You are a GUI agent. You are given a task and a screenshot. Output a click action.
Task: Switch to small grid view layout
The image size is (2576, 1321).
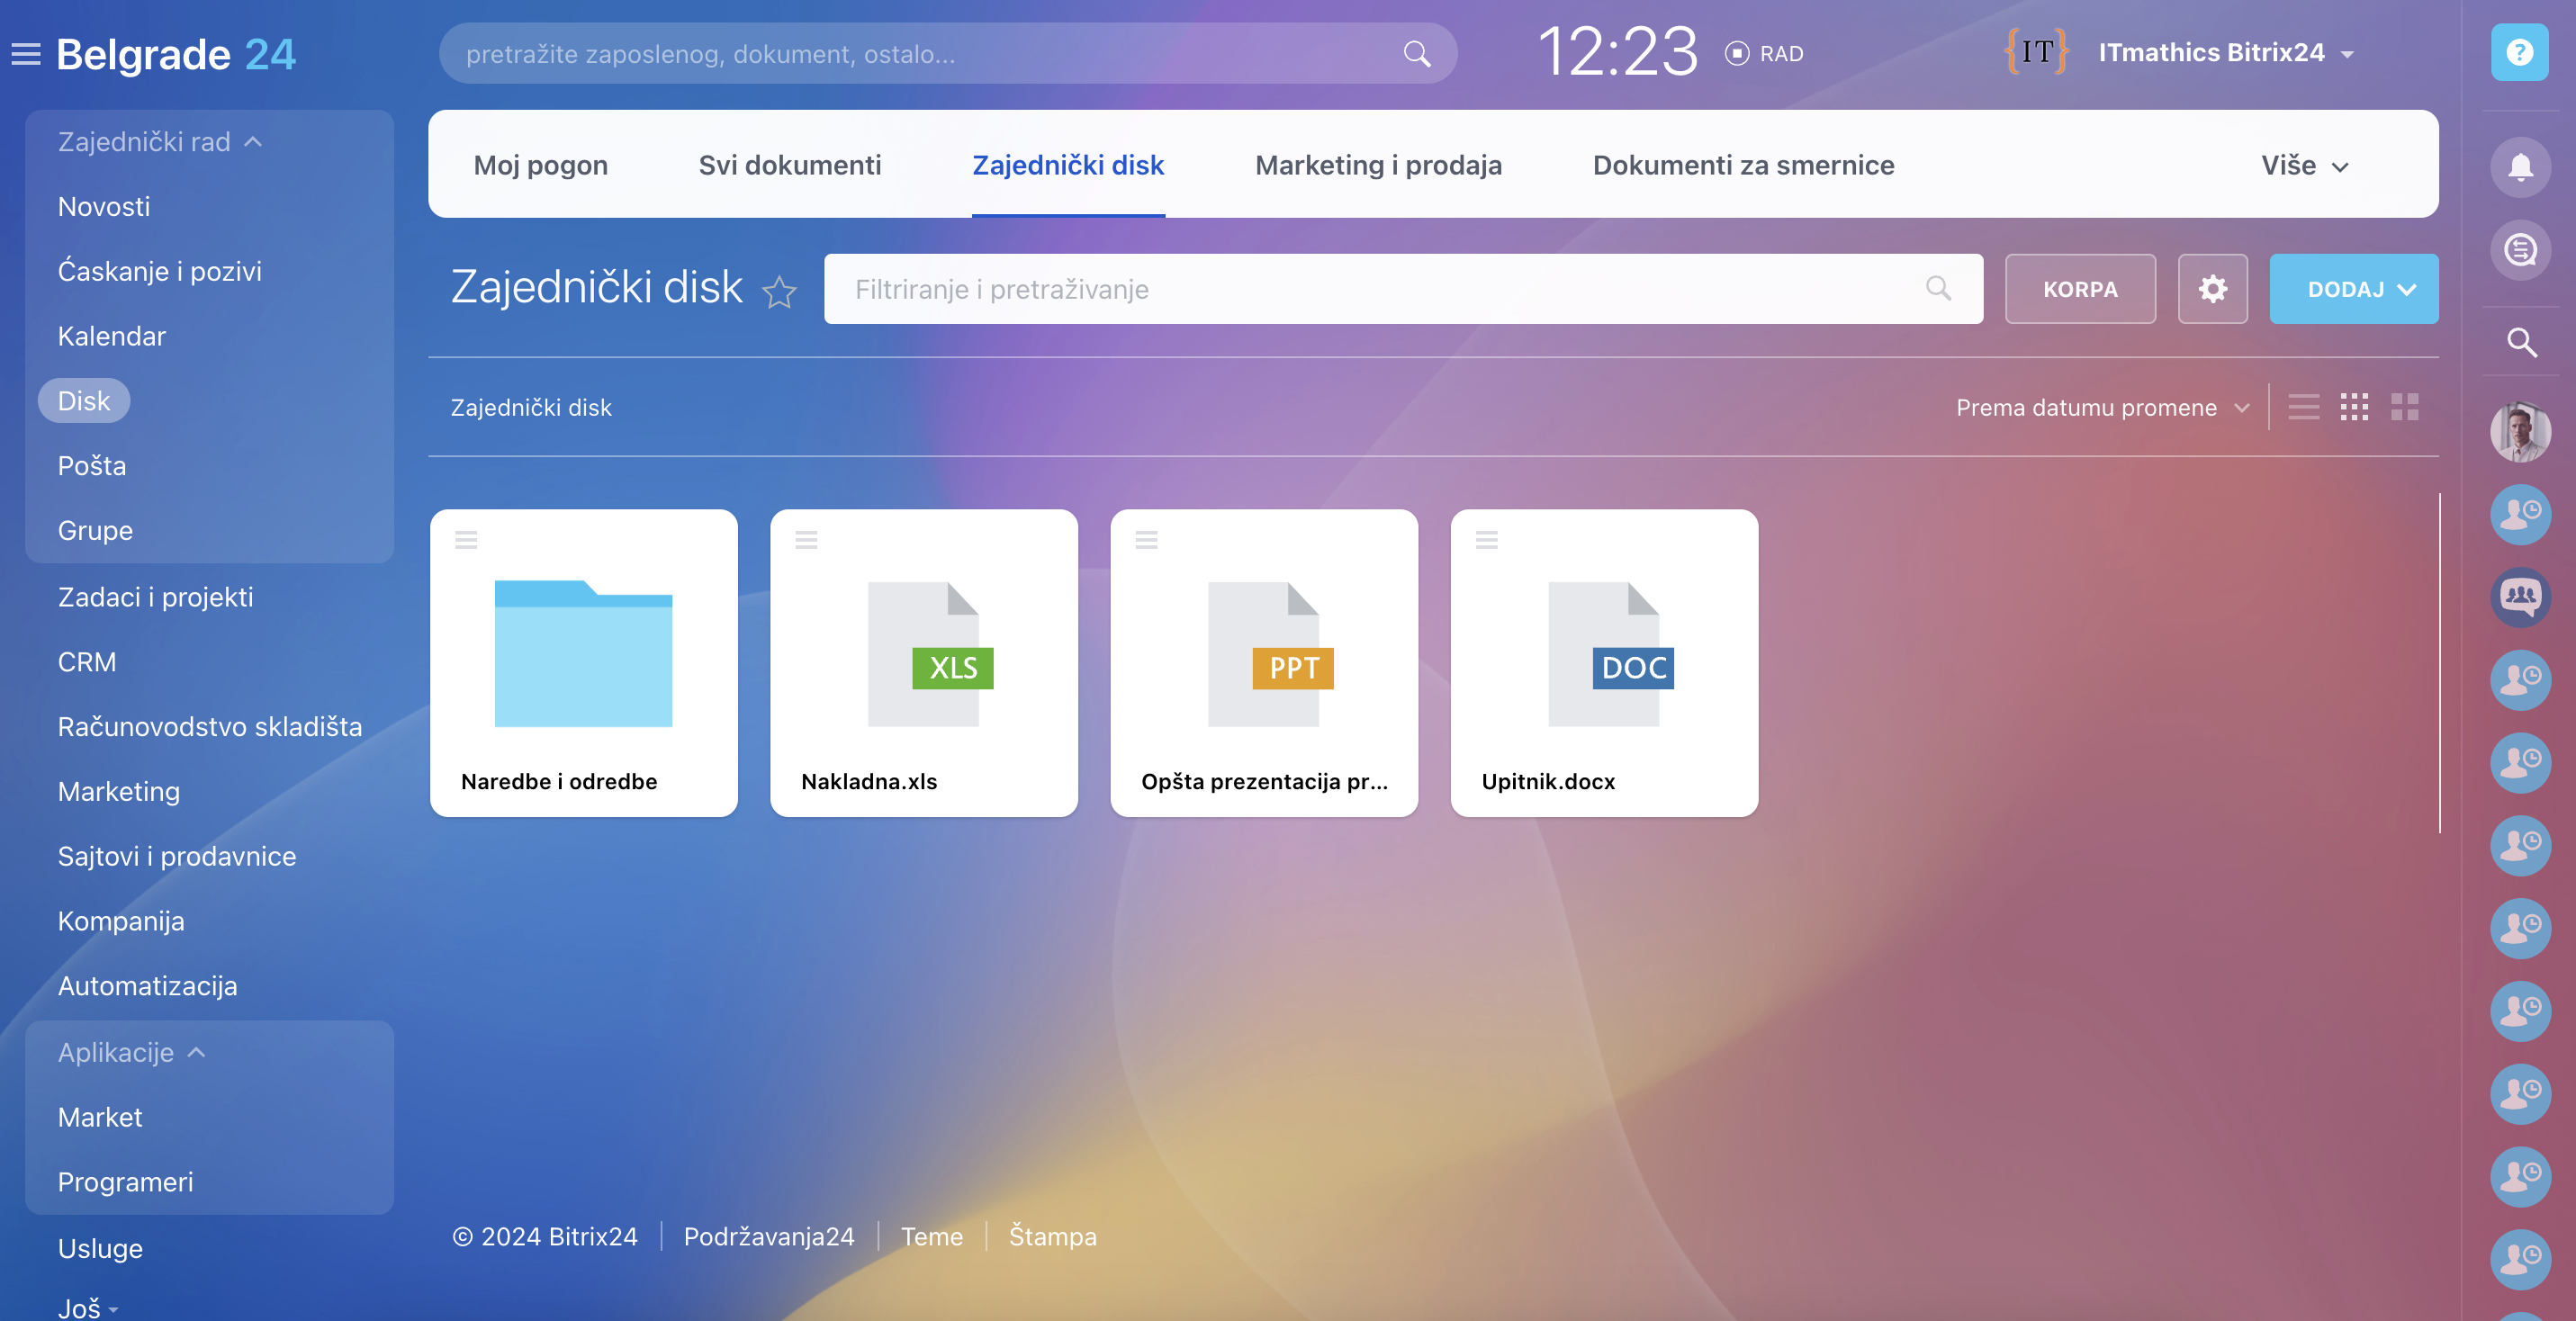coord(2354,407)
